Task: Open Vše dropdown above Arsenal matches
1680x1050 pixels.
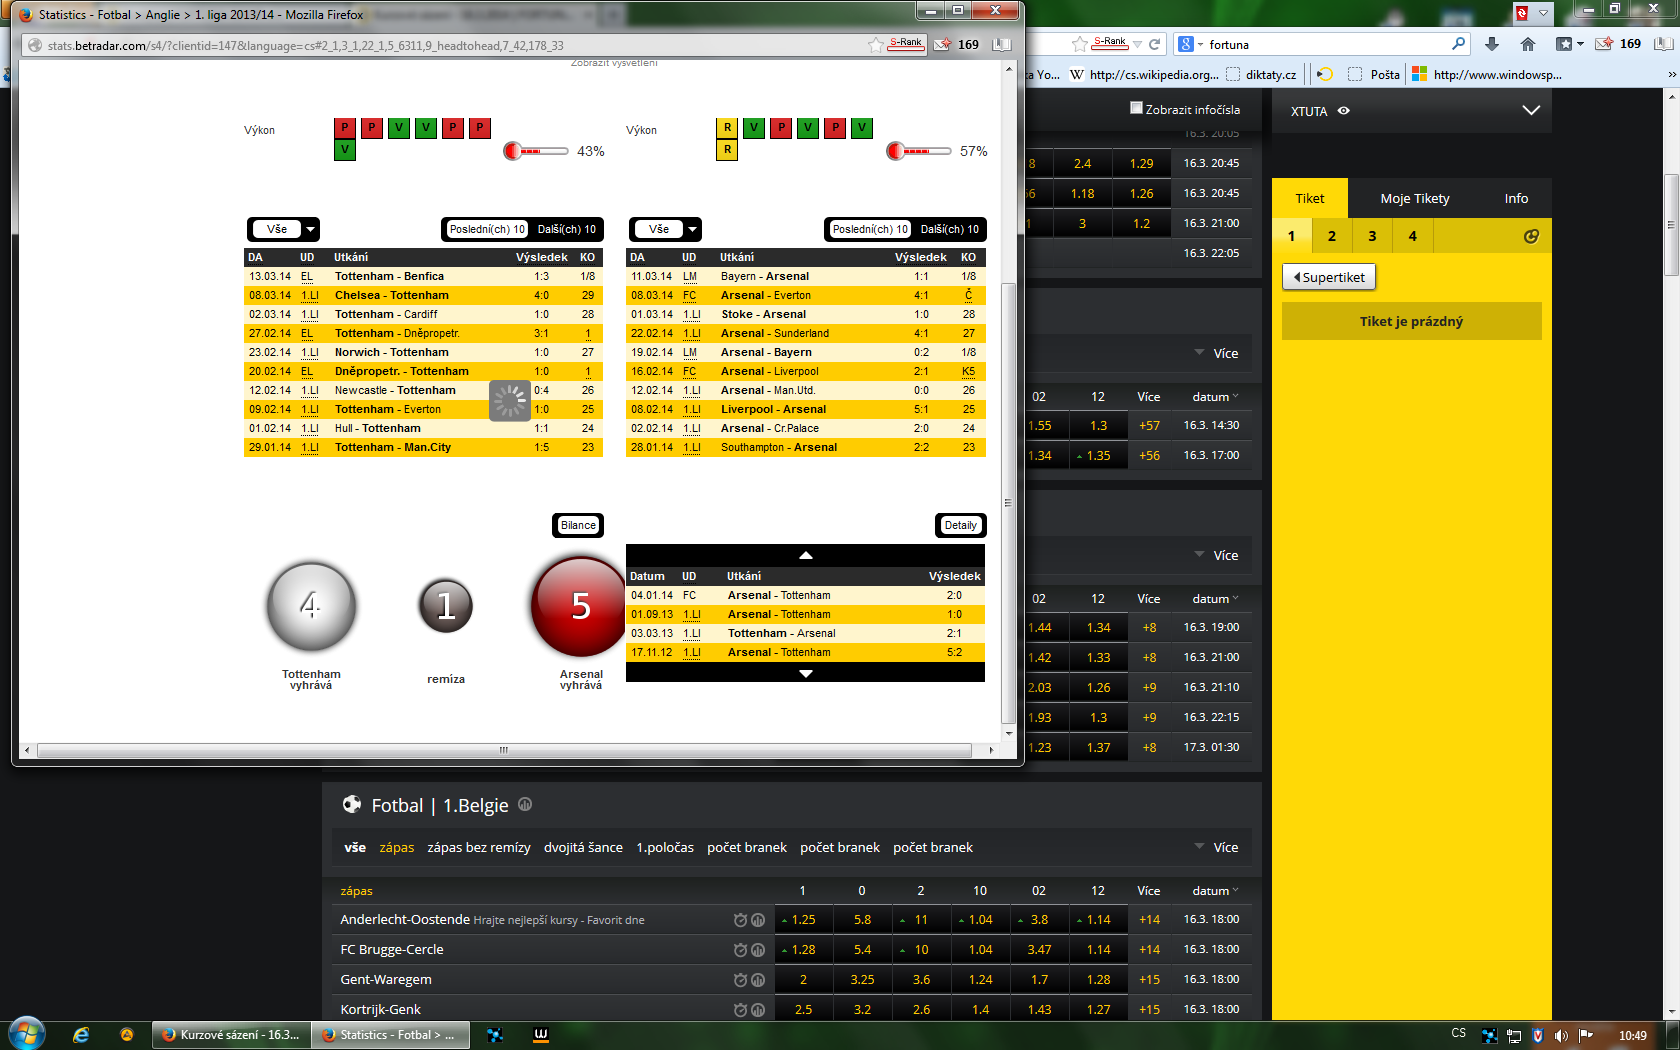Action: pyautogui.click(x=665, y=229)
